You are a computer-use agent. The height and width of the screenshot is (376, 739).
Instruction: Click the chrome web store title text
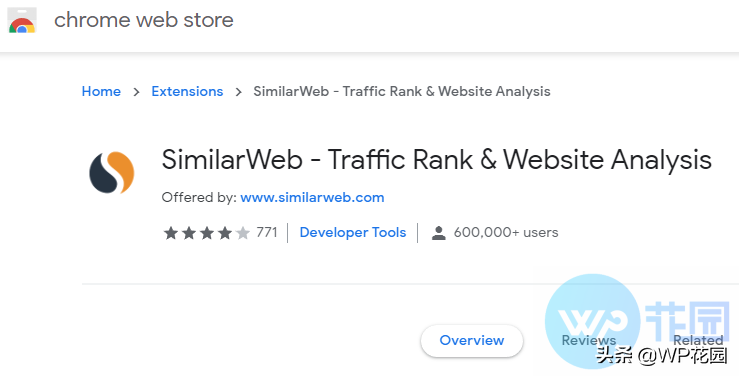pos(144,20)
